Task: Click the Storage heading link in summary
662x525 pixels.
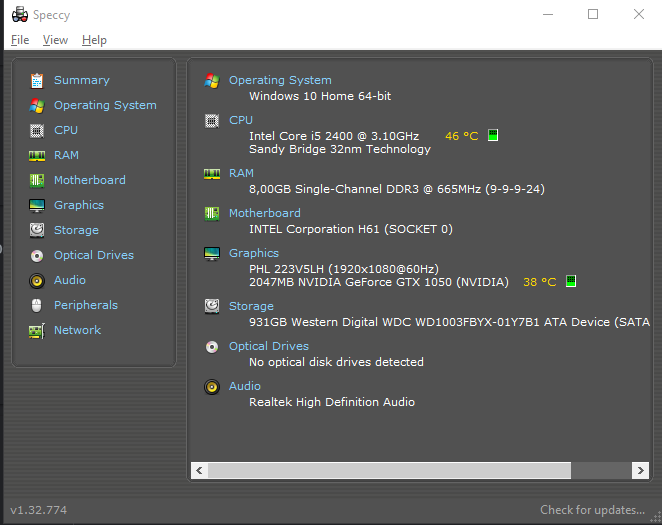Action: [251, 306]
